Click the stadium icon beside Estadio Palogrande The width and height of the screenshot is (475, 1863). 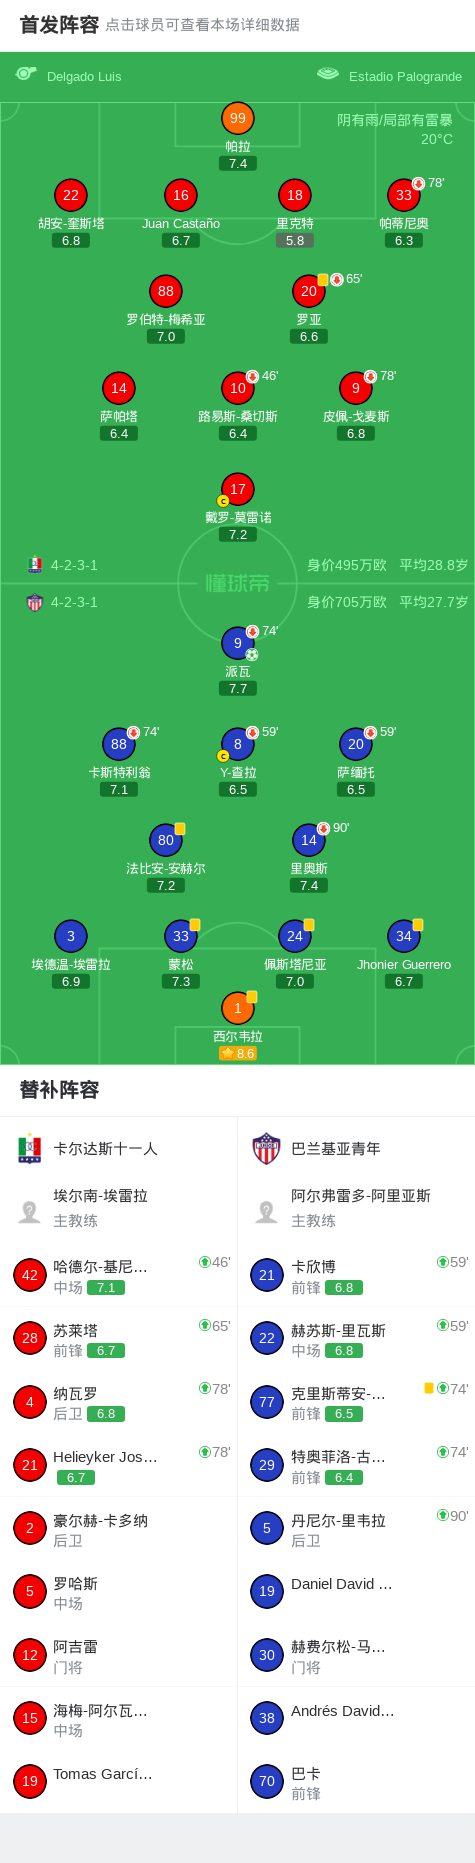328,74
